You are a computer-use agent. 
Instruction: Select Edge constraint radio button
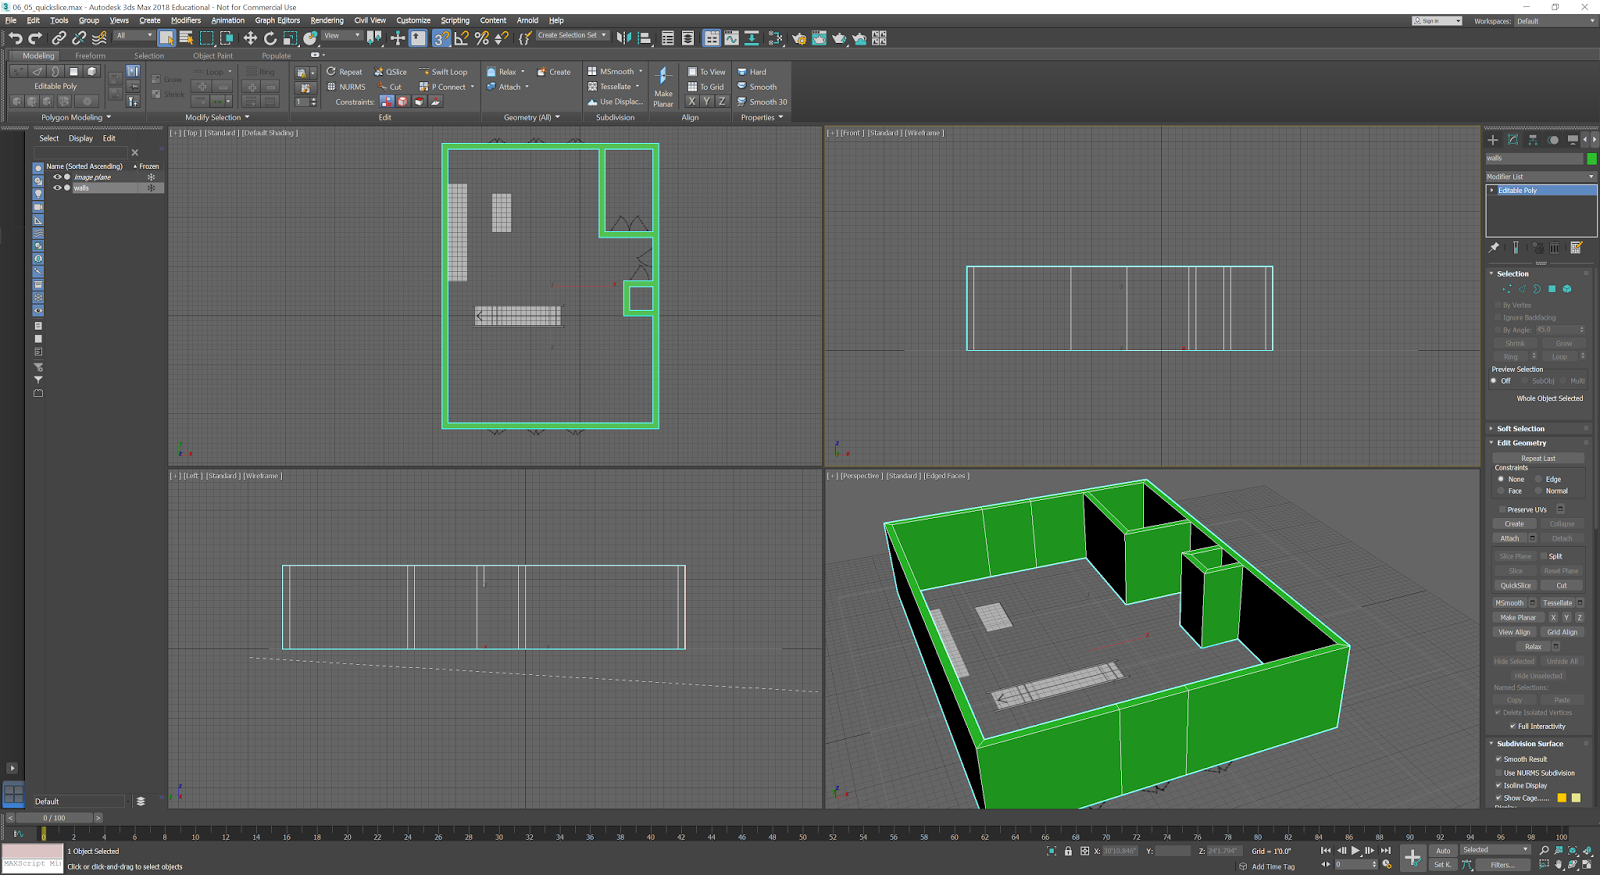(x=1538, y=480)
